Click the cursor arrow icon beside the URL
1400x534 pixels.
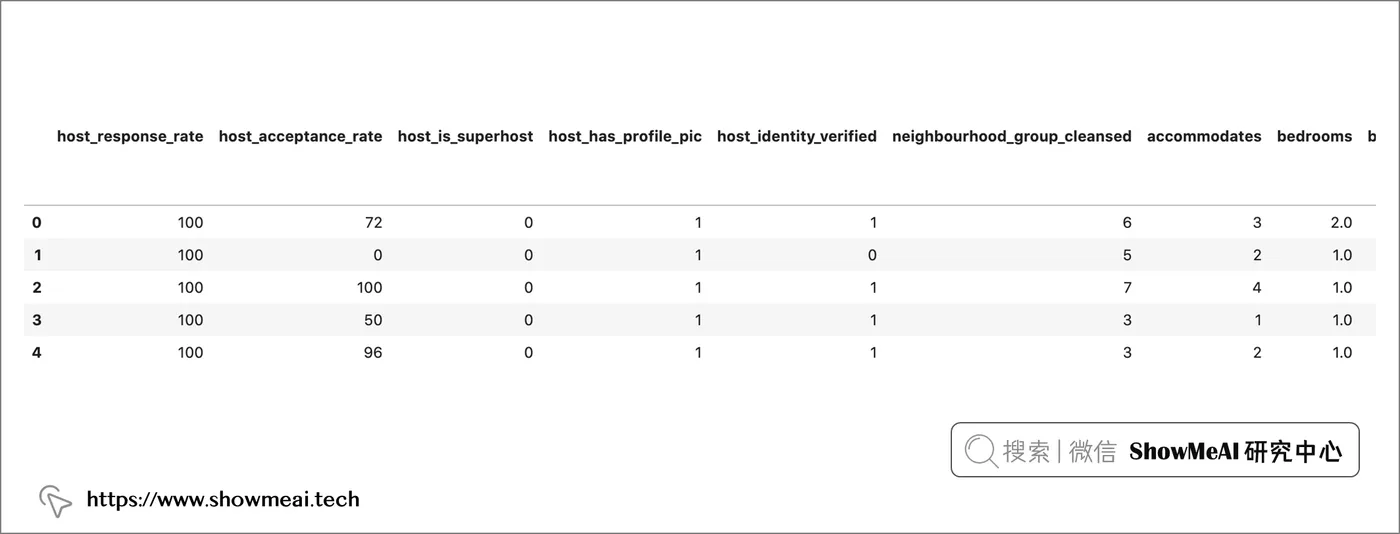click(x=55, y=501)
